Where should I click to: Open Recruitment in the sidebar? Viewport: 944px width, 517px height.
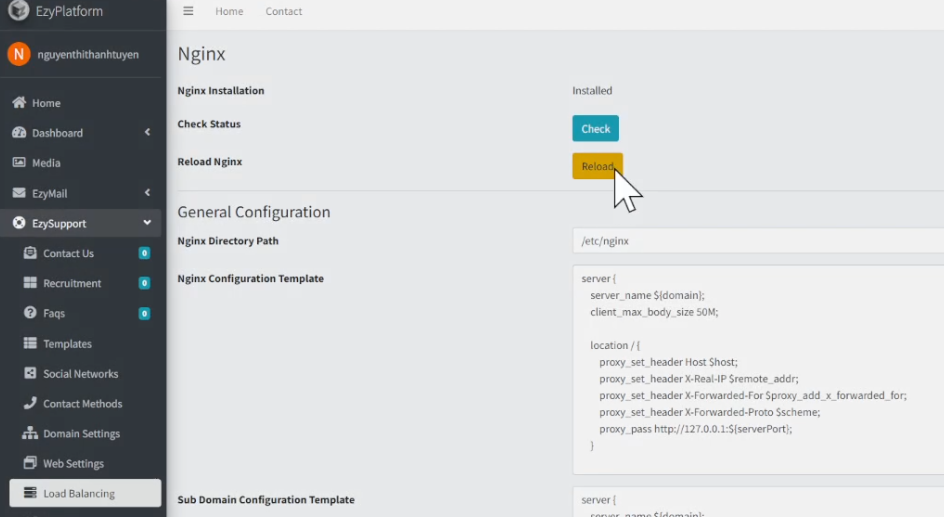pos(72,283)
